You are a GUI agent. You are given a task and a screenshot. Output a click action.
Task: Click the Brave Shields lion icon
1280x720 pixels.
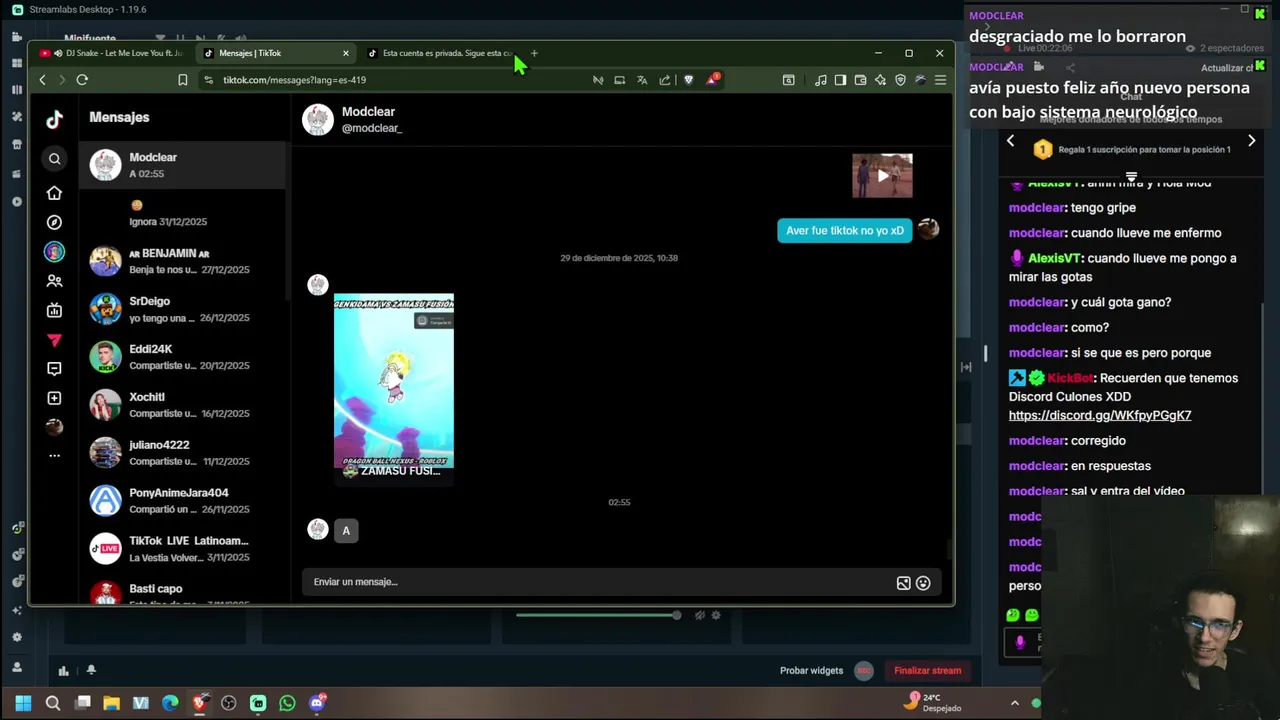[688, 80]
